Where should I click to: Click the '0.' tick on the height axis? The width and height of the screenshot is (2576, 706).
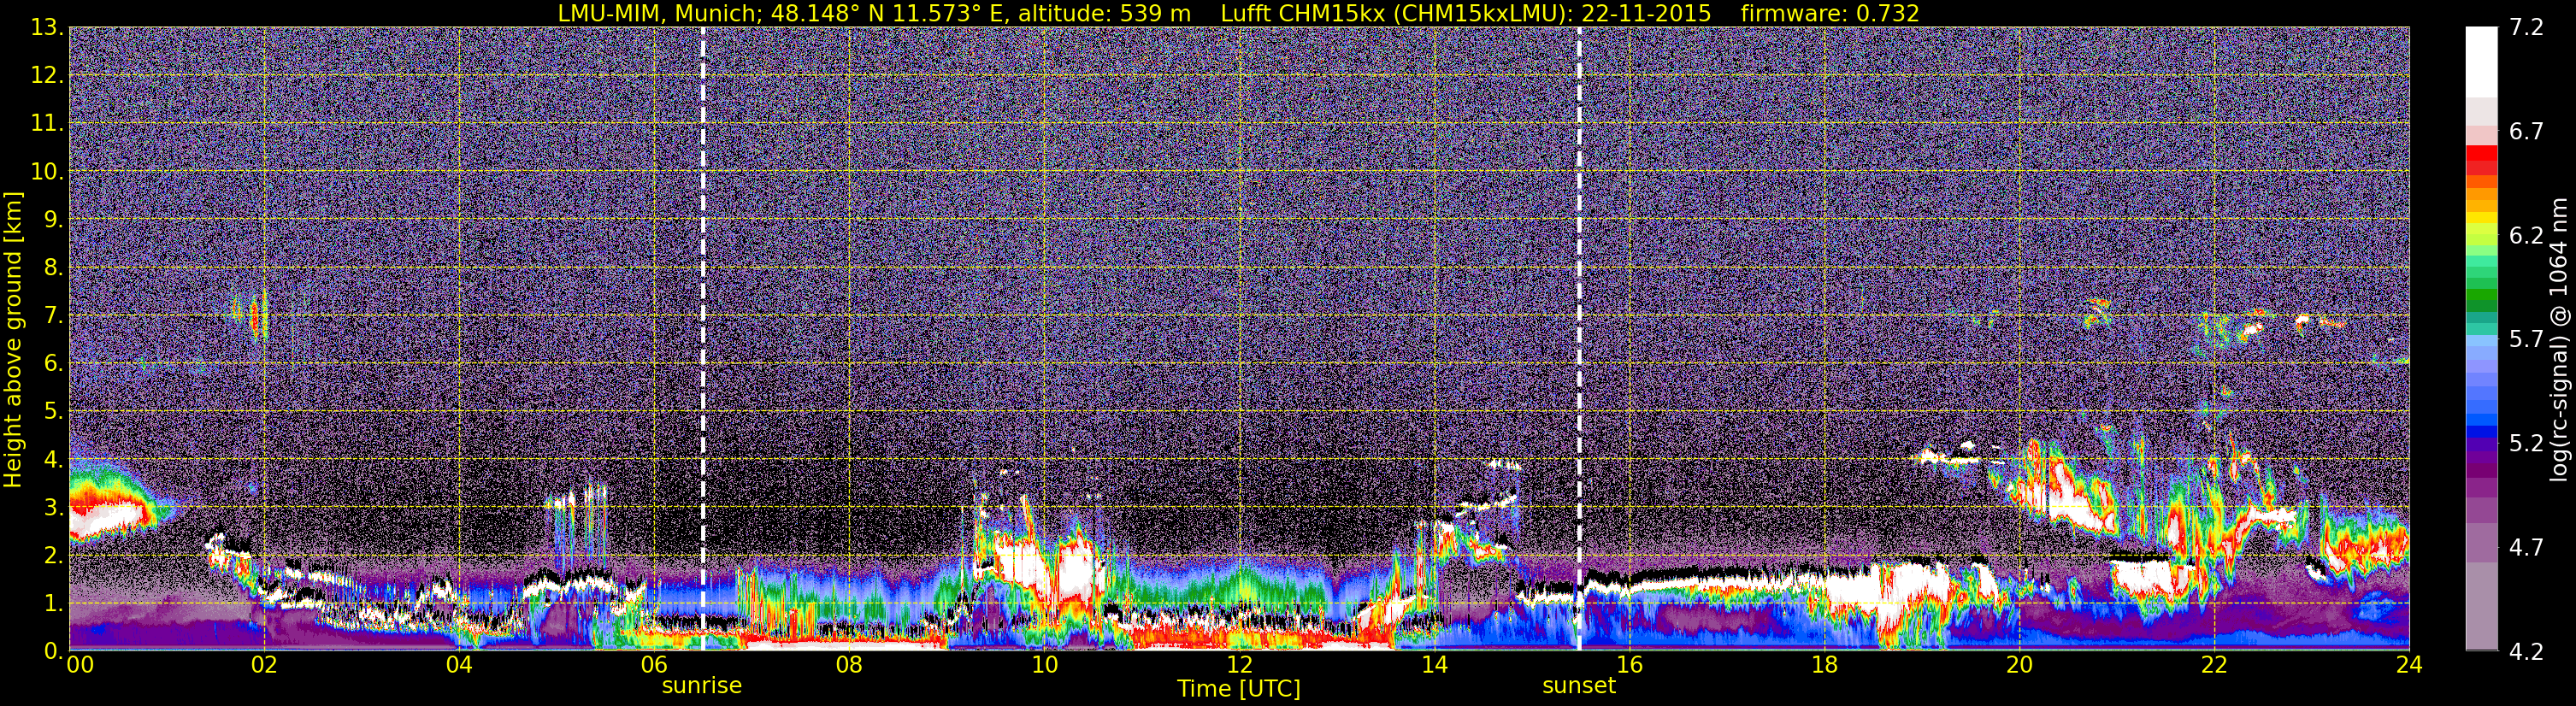click(x=54, y=651)
